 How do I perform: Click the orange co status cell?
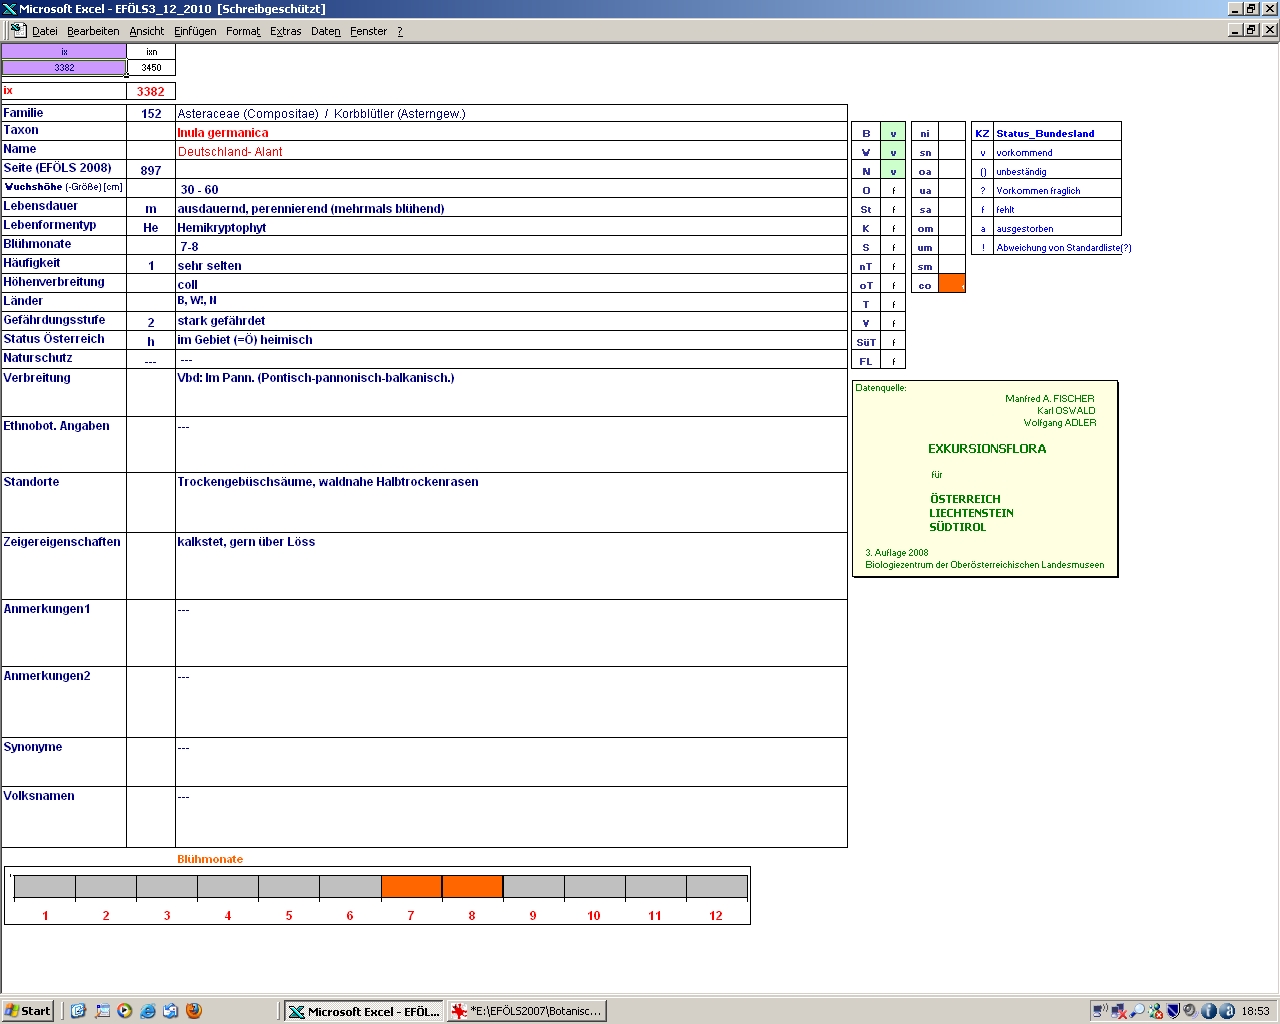(952, 284)
